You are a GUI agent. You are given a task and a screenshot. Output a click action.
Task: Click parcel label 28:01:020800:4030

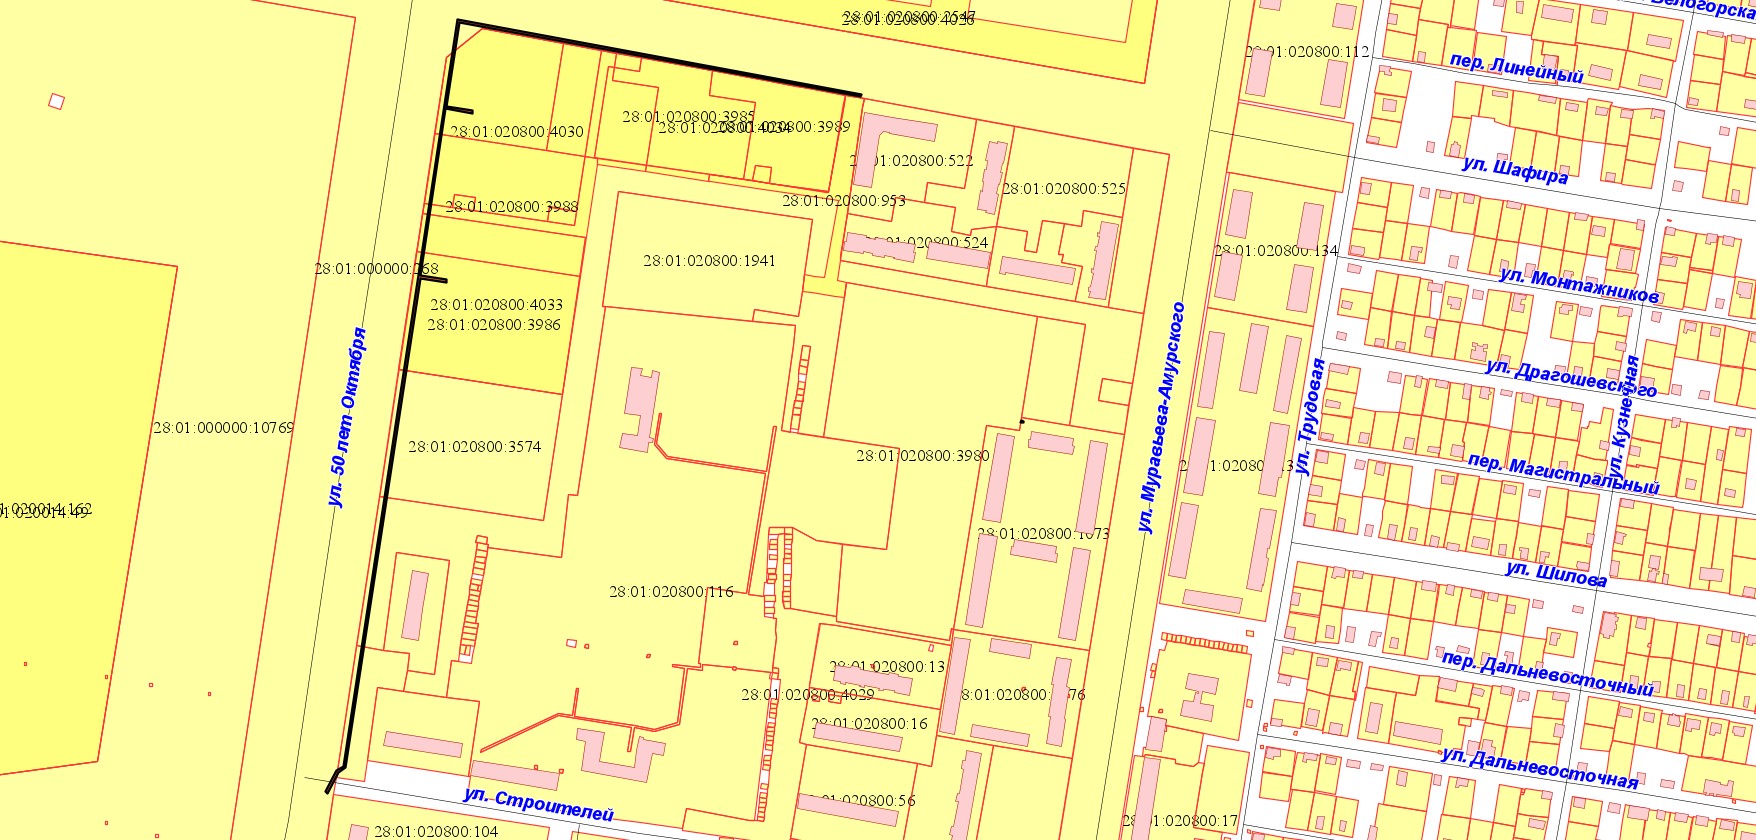click(x=517, y=131)
